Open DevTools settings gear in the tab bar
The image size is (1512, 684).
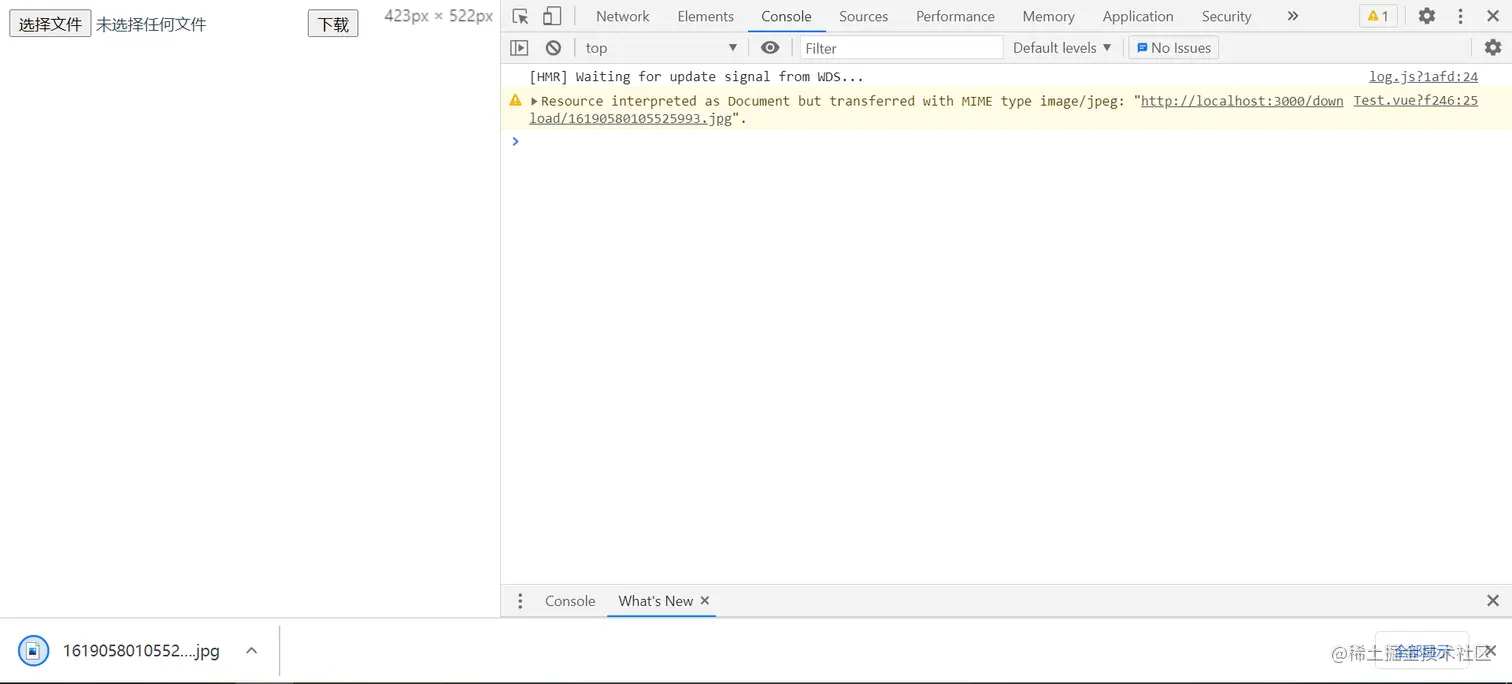pyautogui.click(x=1427, y=16)
